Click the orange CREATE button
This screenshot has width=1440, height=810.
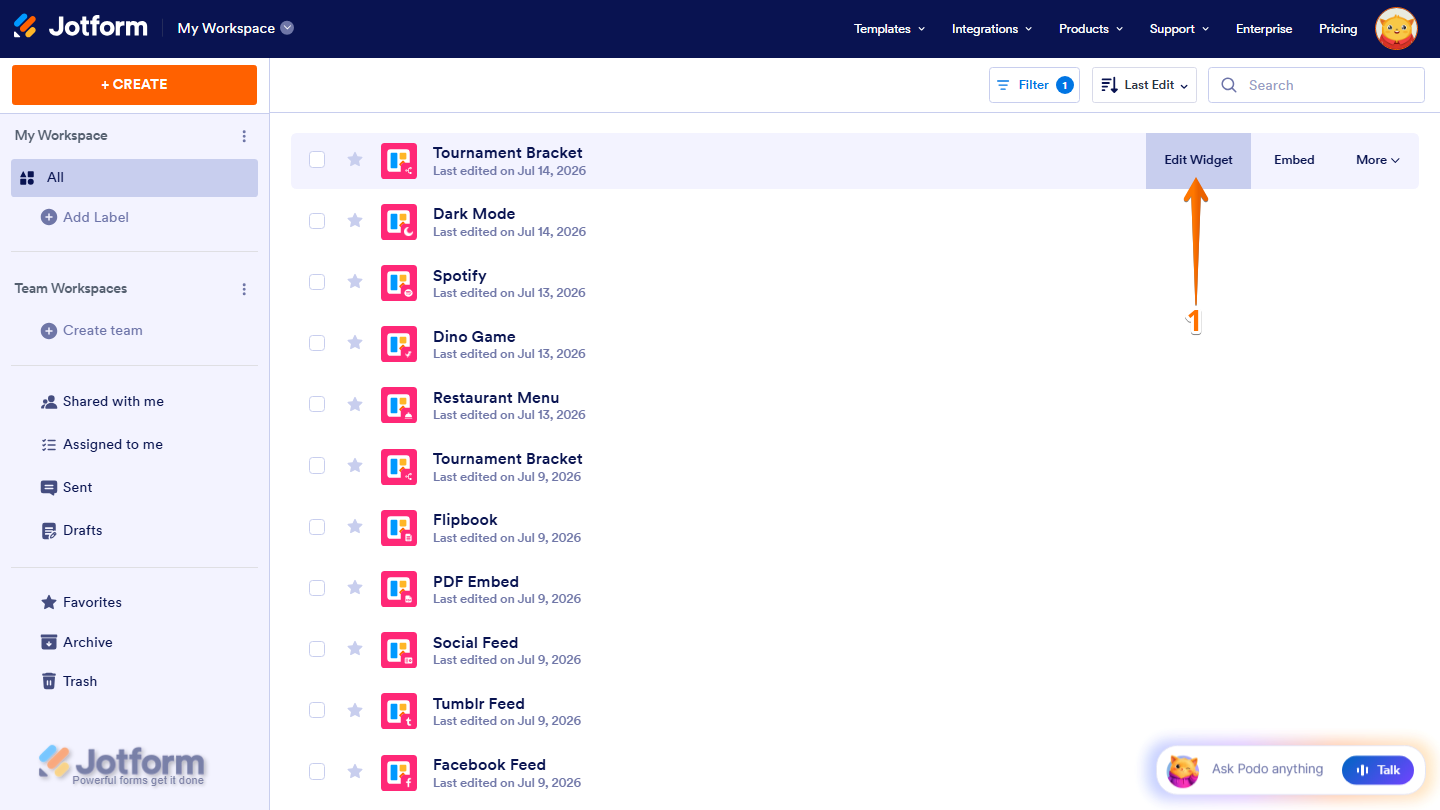[134, 85]
